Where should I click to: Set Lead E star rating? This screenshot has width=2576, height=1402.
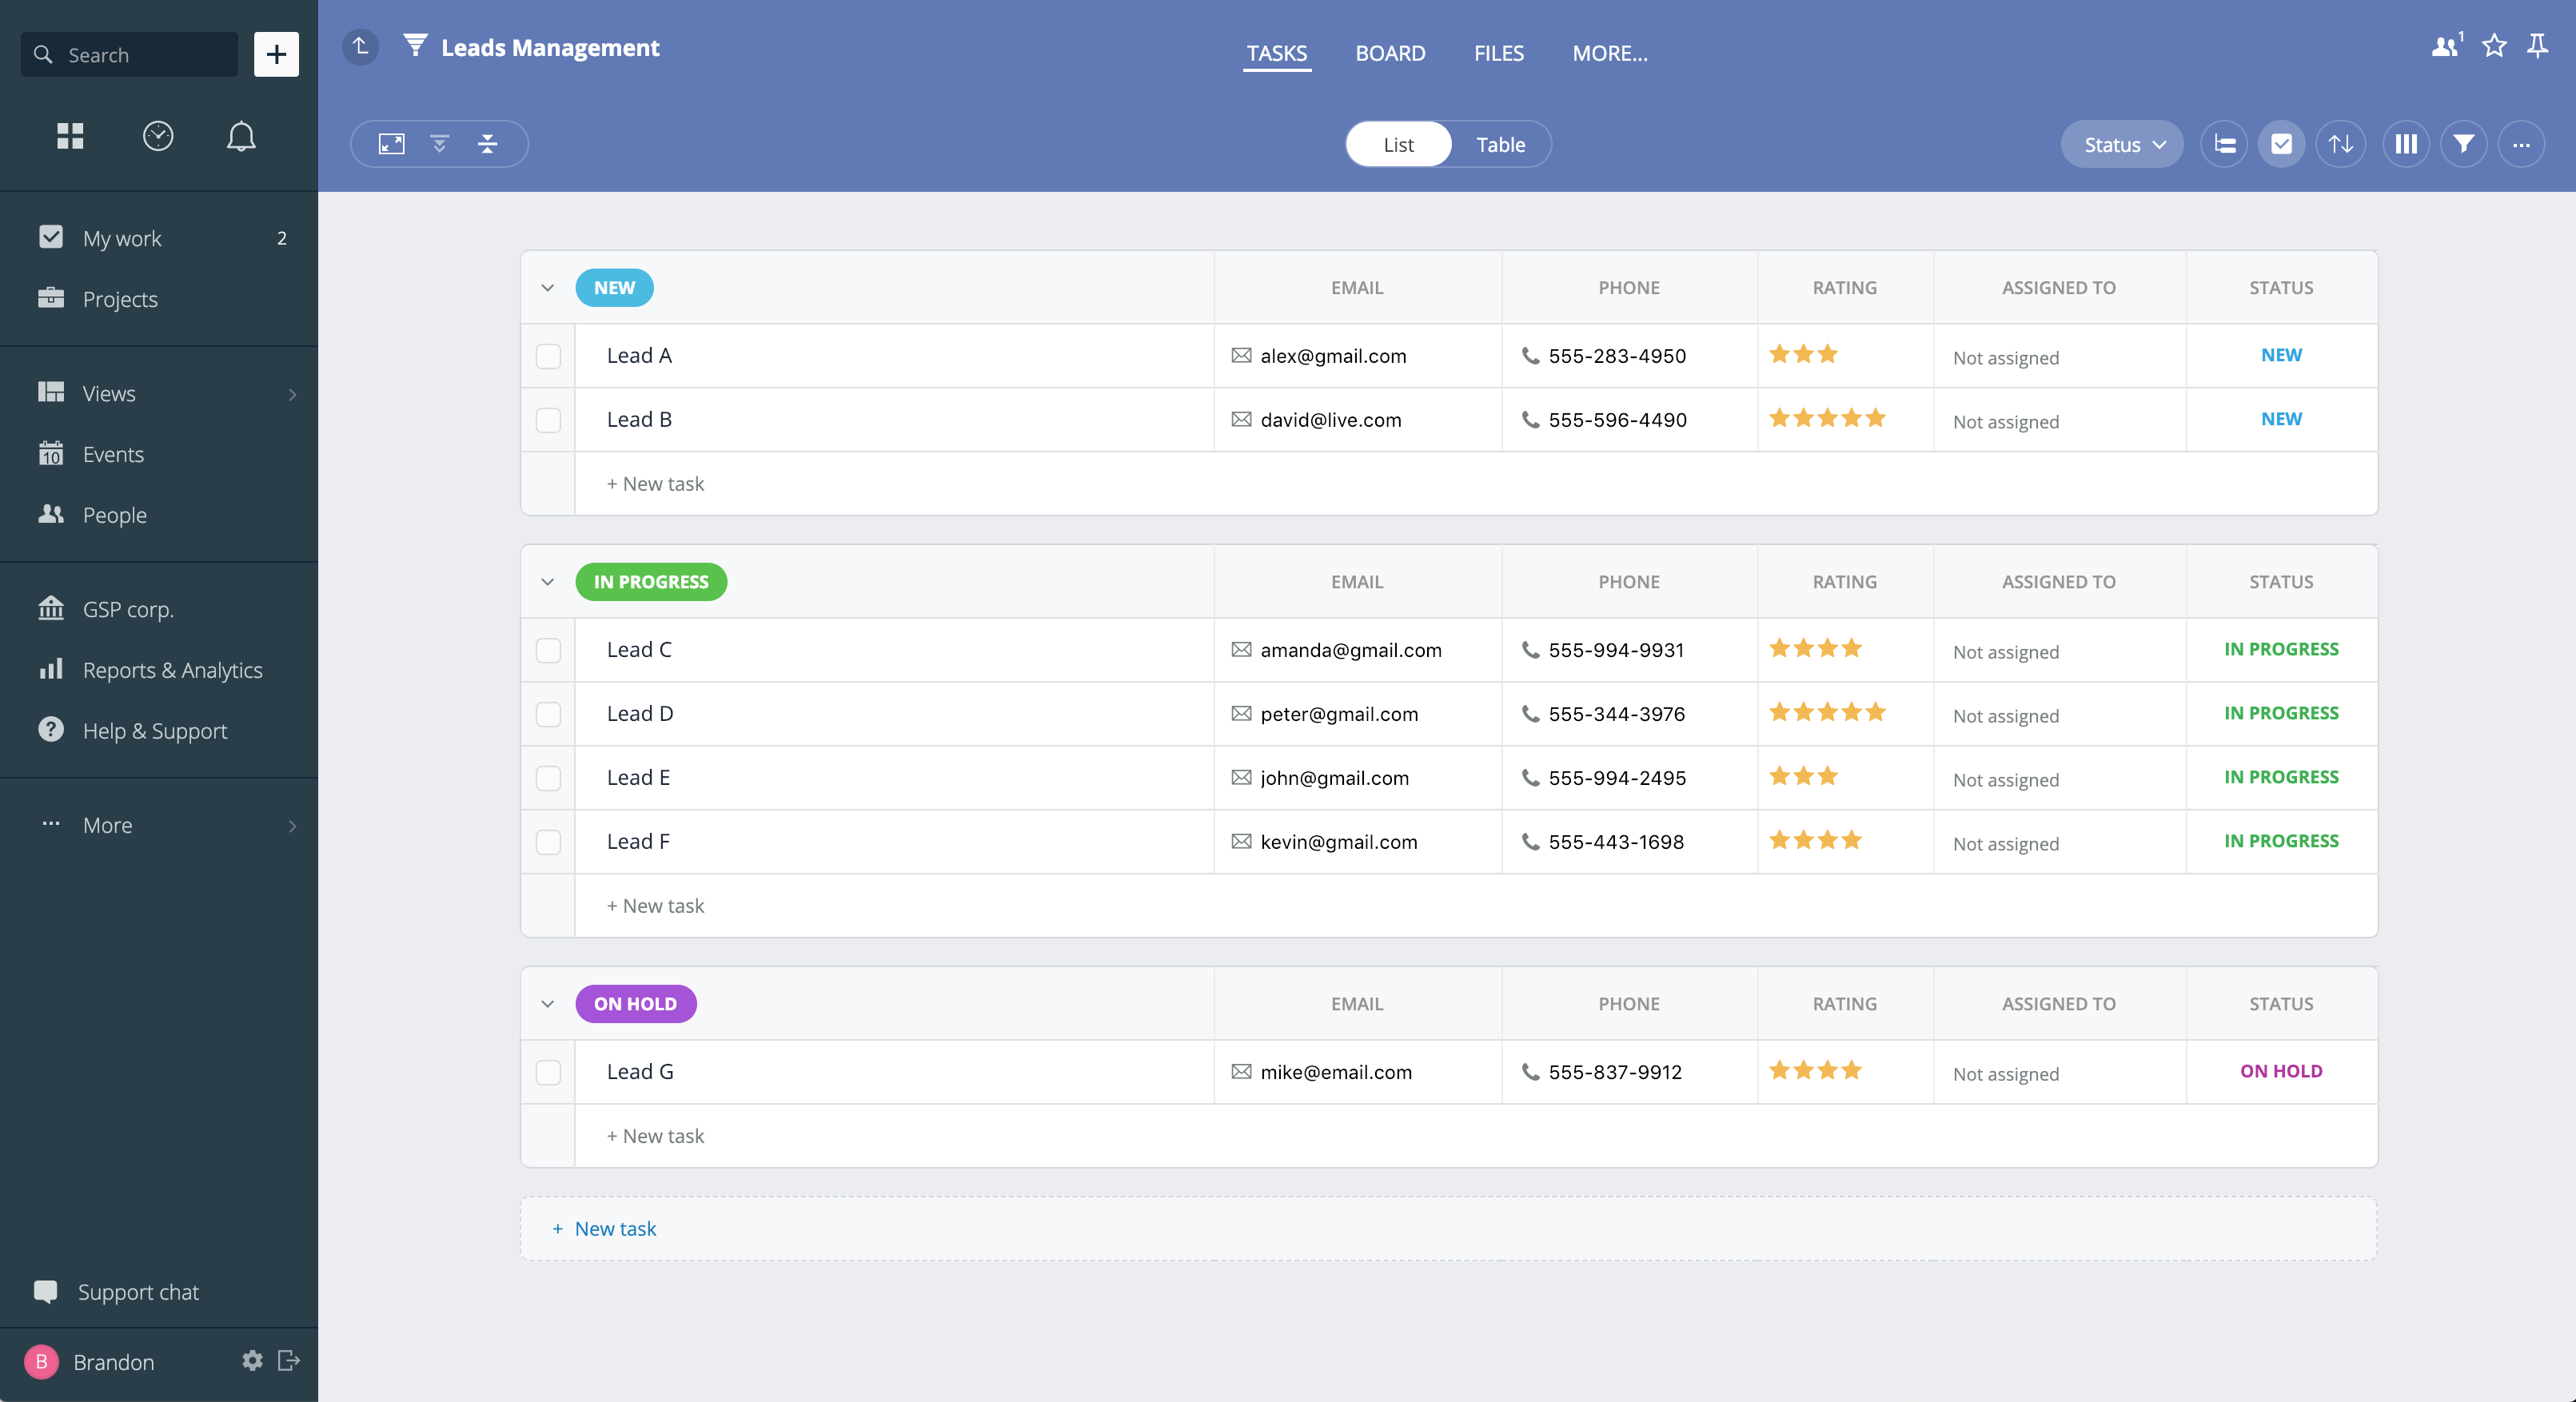(x=1803, y=776)
